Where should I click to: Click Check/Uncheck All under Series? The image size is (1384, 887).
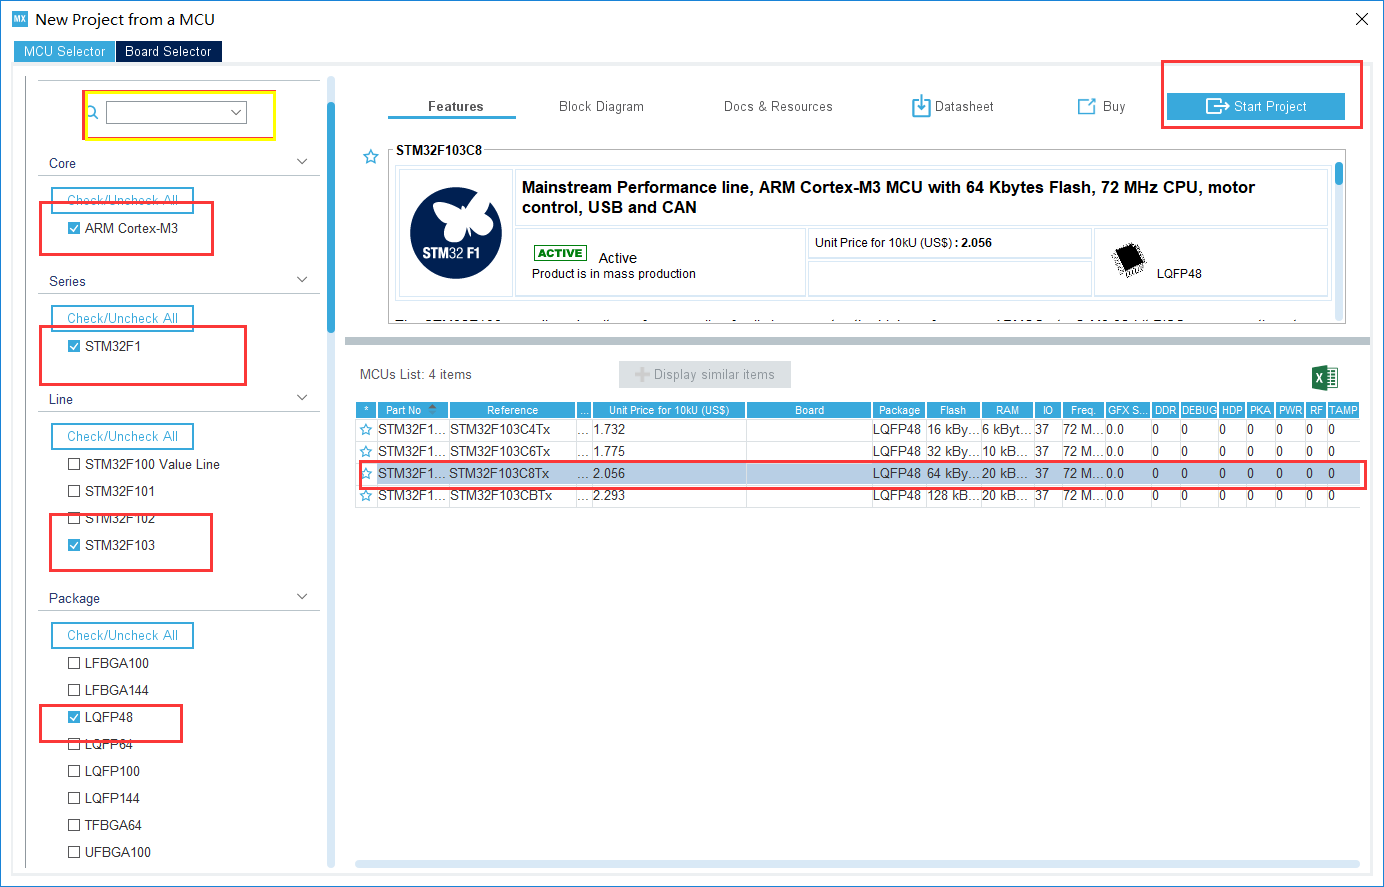pyautogui.click(x=122, y=318)
